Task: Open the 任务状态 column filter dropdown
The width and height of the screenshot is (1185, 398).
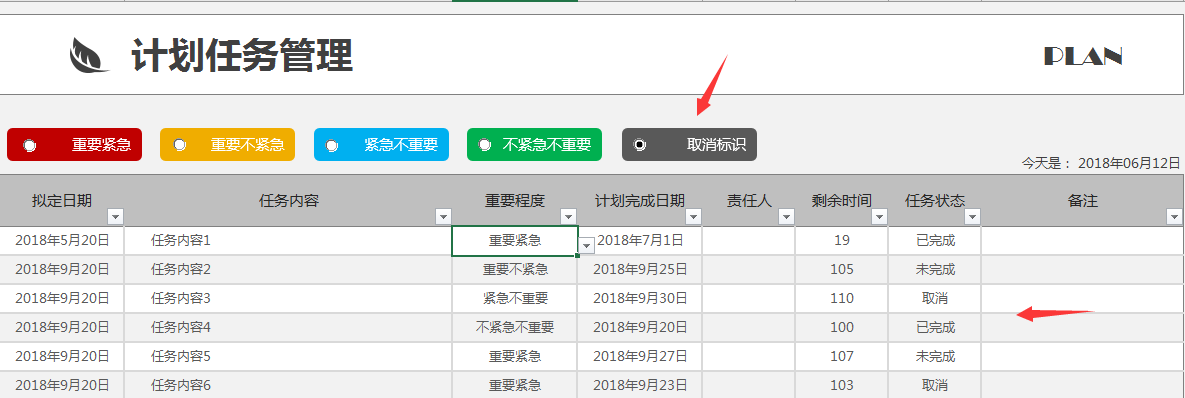Action: [972, 217]
